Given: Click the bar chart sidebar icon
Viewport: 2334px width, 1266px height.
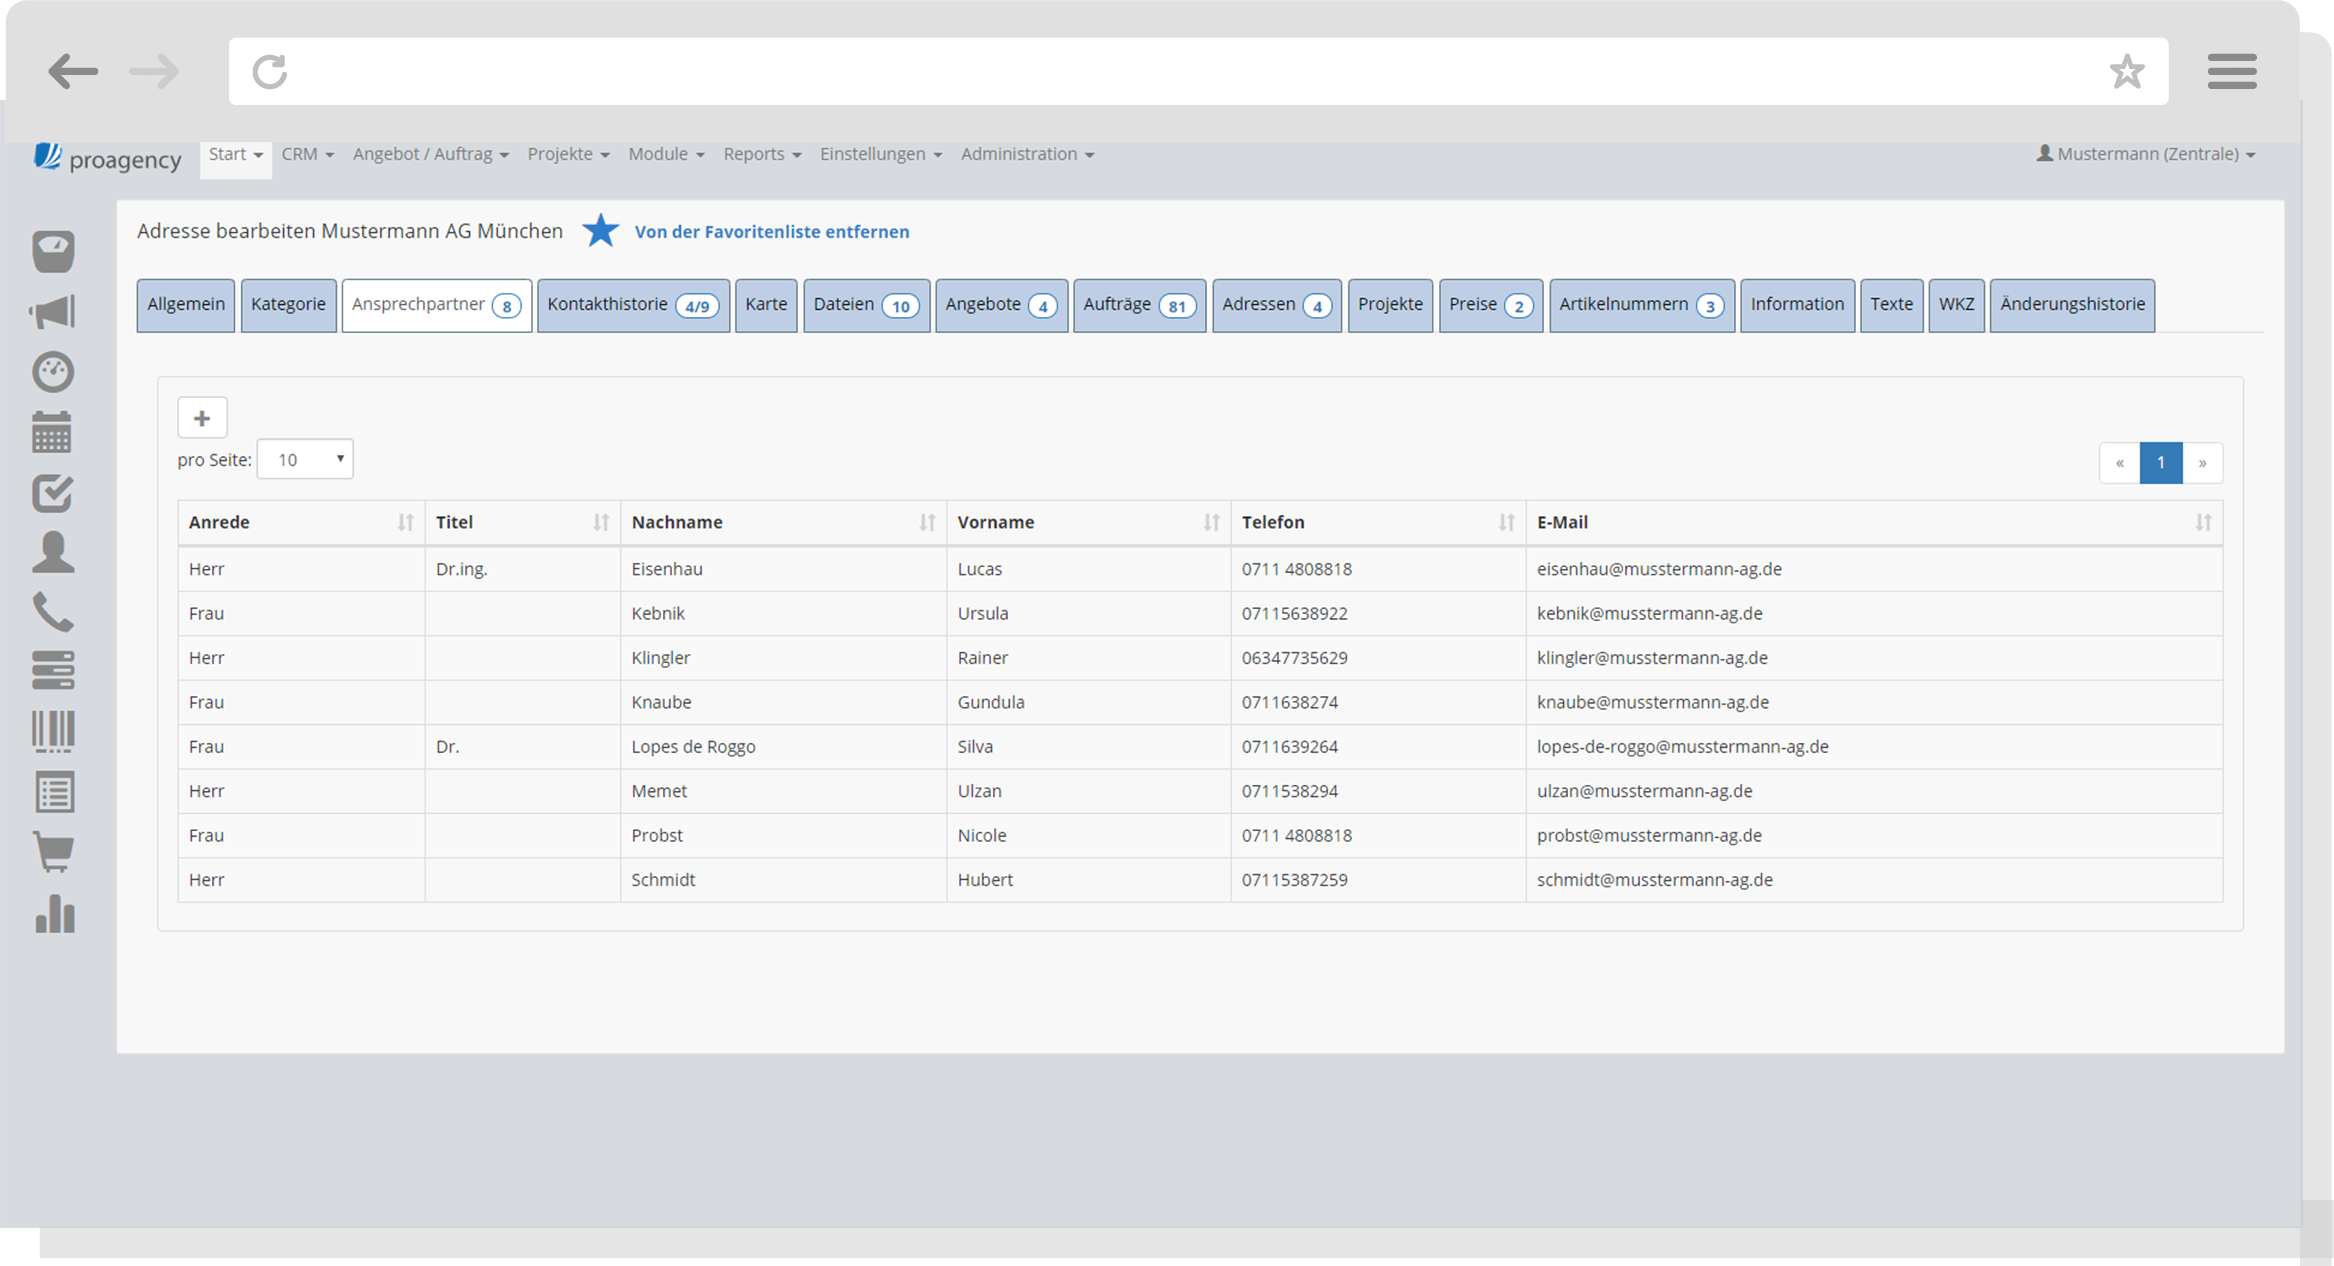Looking at the screenshot, I should (54, 914).
